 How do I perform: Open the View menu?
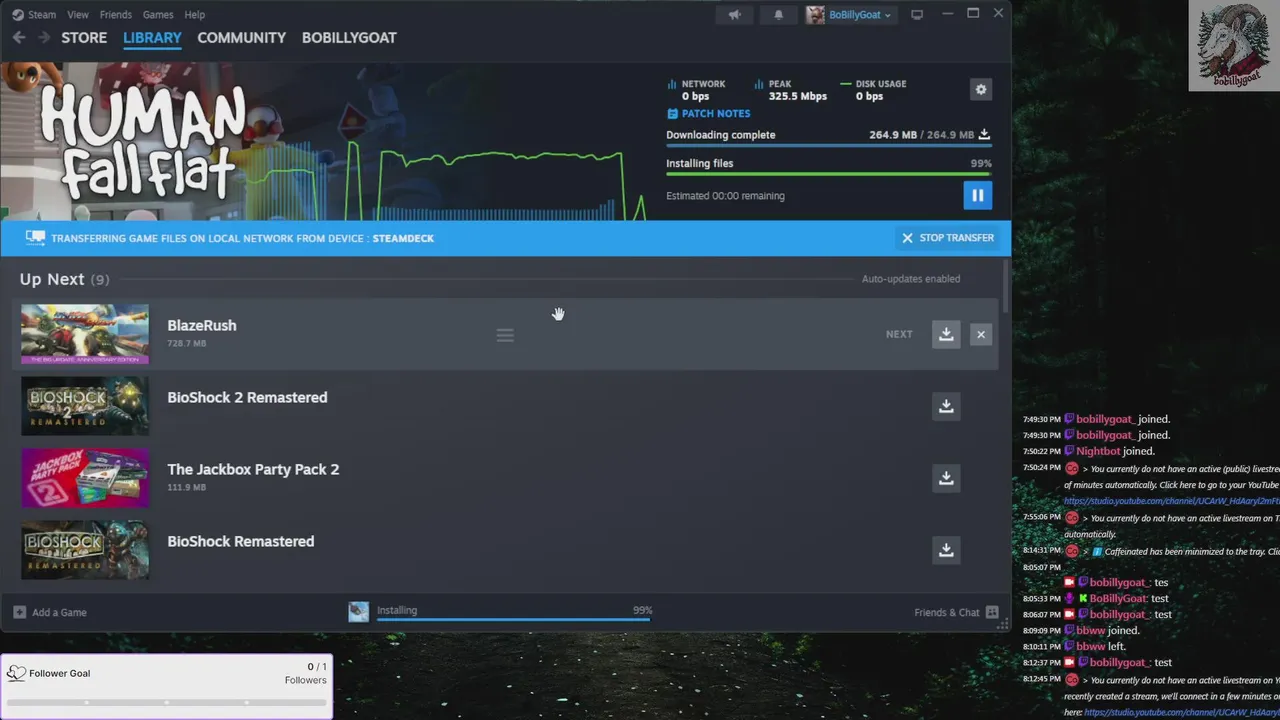click(x=78, y=15)
